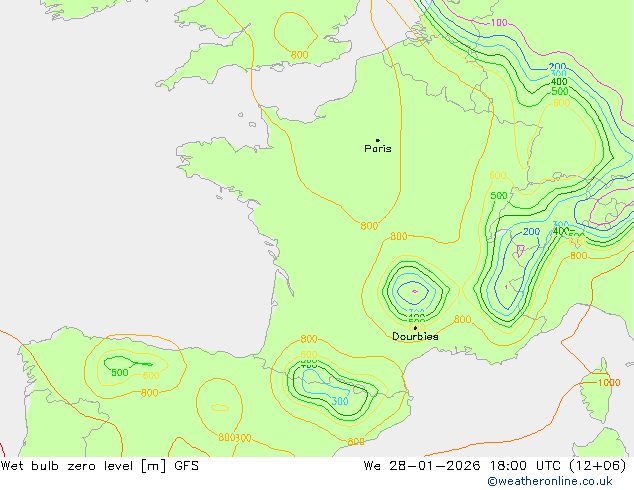The width and height of the screenshot is (634, 490).
Task: Click the Dourbies location marker dot
Action: (x=415, y=327)
